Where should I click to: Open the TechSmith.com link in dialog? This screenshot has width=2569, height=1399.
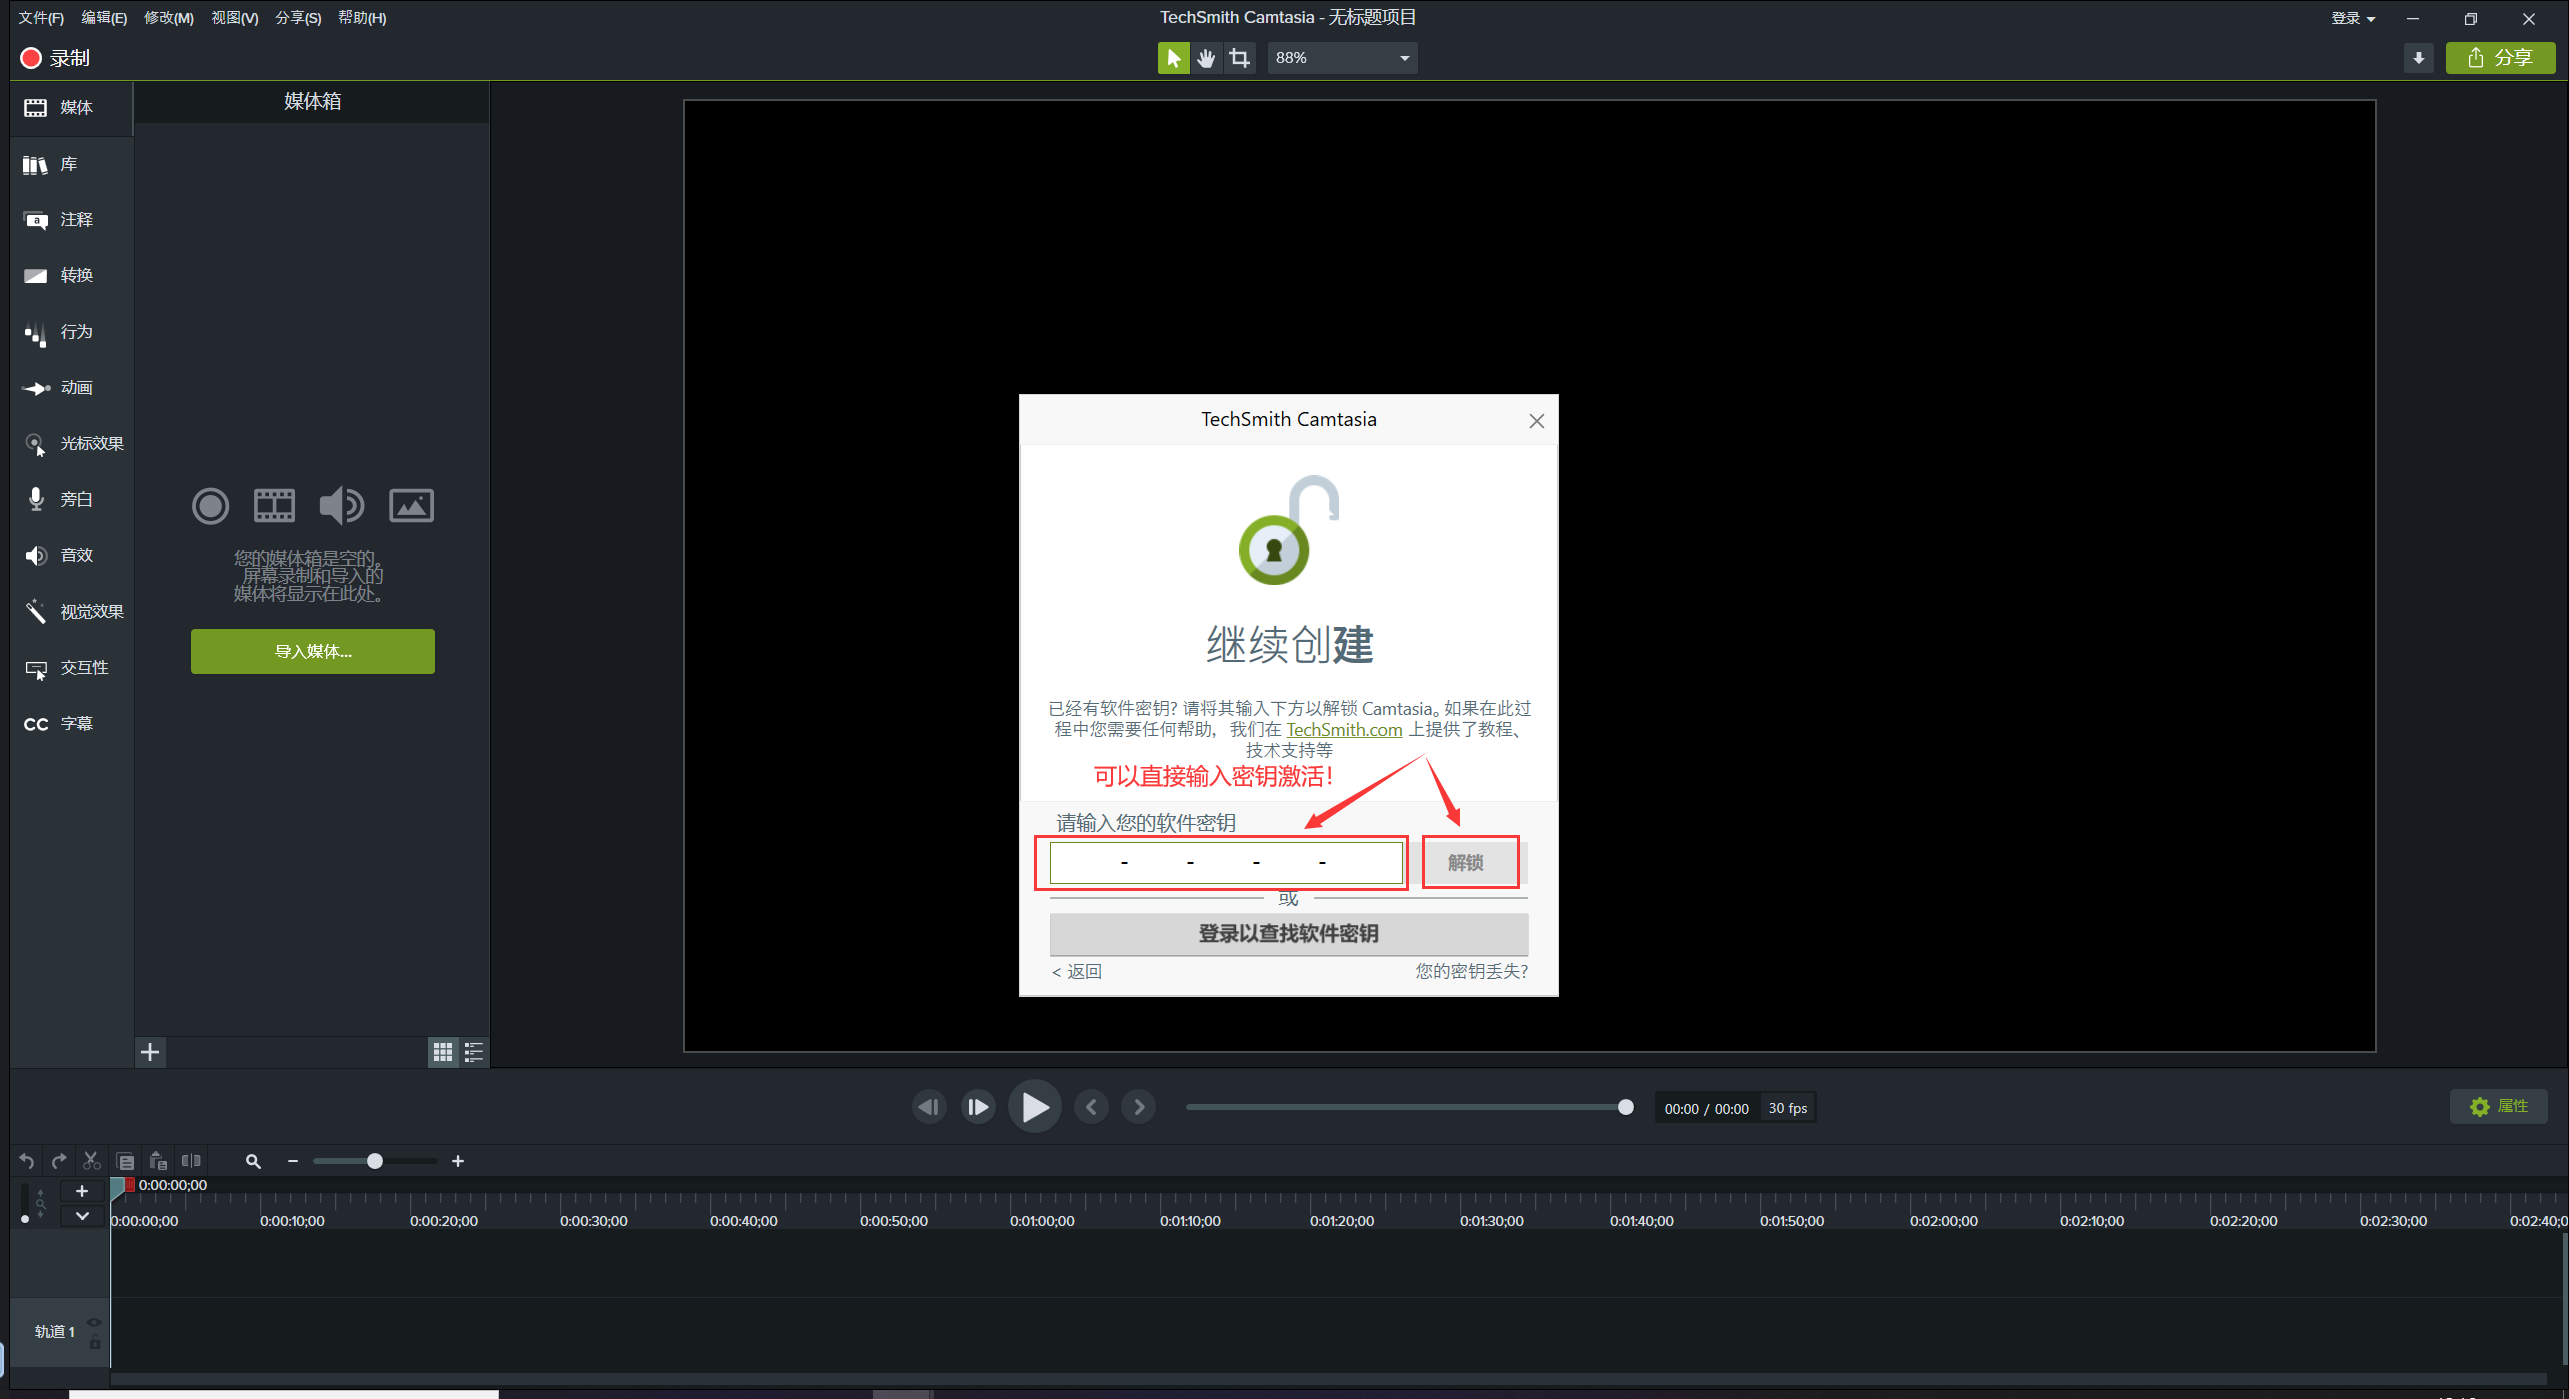pyautogui.click(x=1343, y=730)
